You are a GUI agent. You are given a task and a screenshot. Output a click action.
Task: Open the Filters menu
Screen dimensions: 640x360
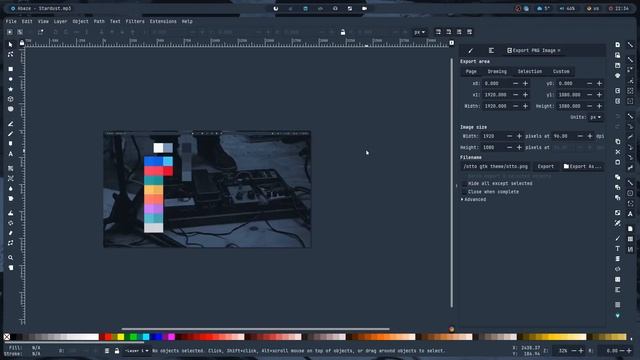135,21
